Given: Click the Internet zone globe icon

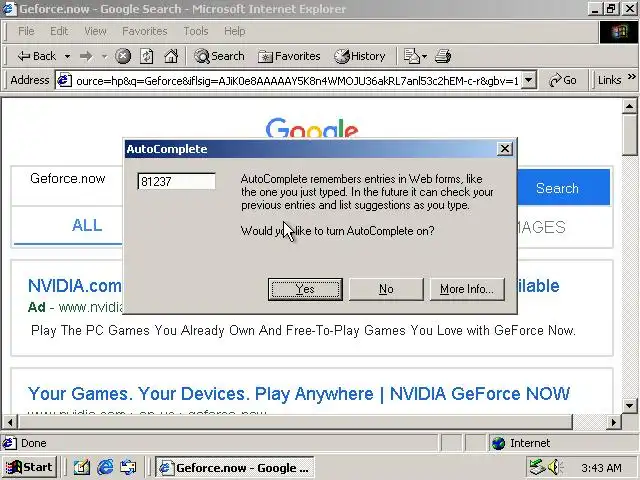Looking at the screenshot, I should click(498, 443).
